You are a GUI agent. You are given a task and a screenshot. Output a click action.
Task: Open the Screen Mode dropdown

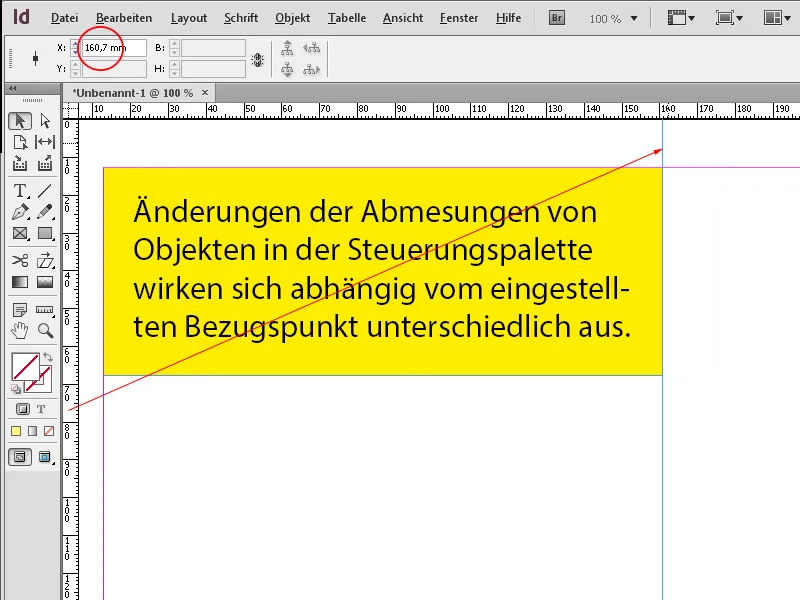click(x=729, y=18)
